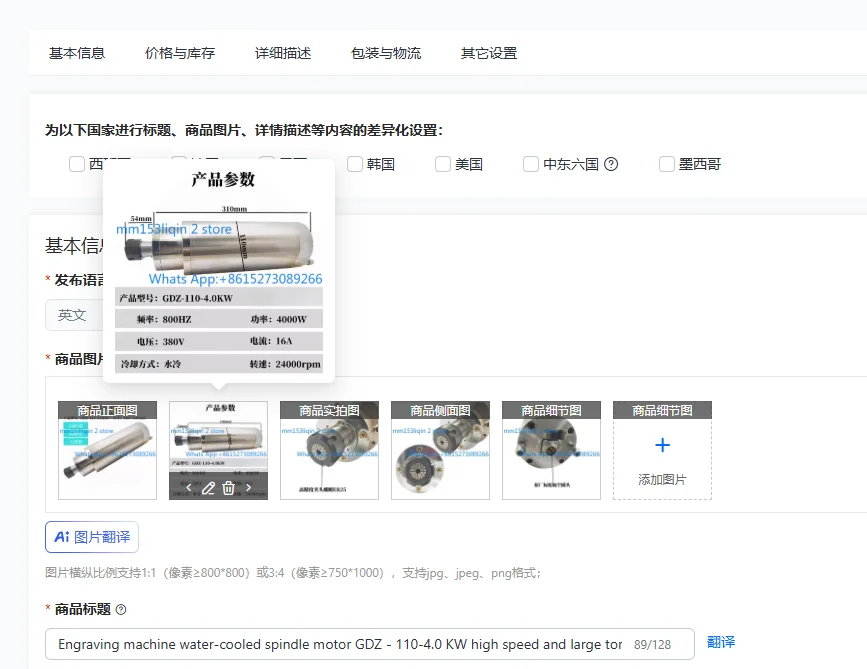This screenshot has height=669, width=867.
Task: Enable the 墨西哥 checkbox
Action: click(x=667, y=164)
